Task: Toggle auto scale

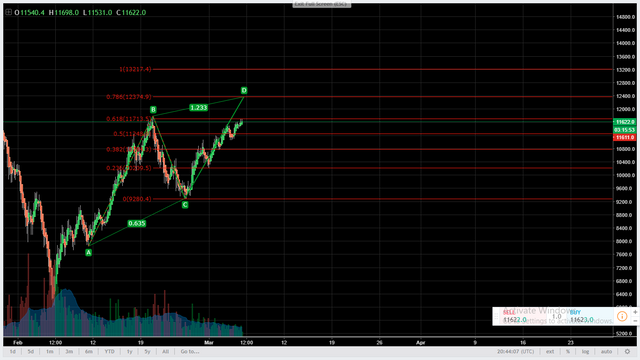Action: 607,351
